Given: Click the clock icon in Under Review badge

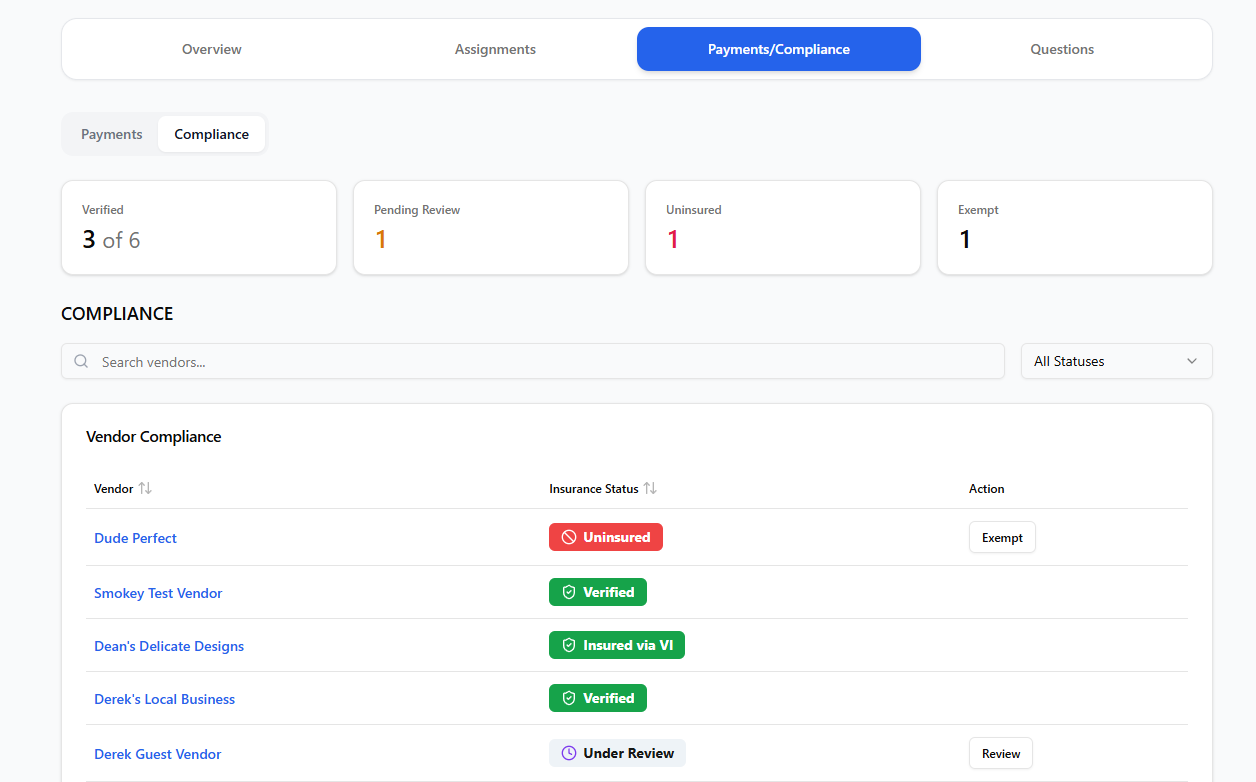Looking at the screenshot, I should point(569,753).
